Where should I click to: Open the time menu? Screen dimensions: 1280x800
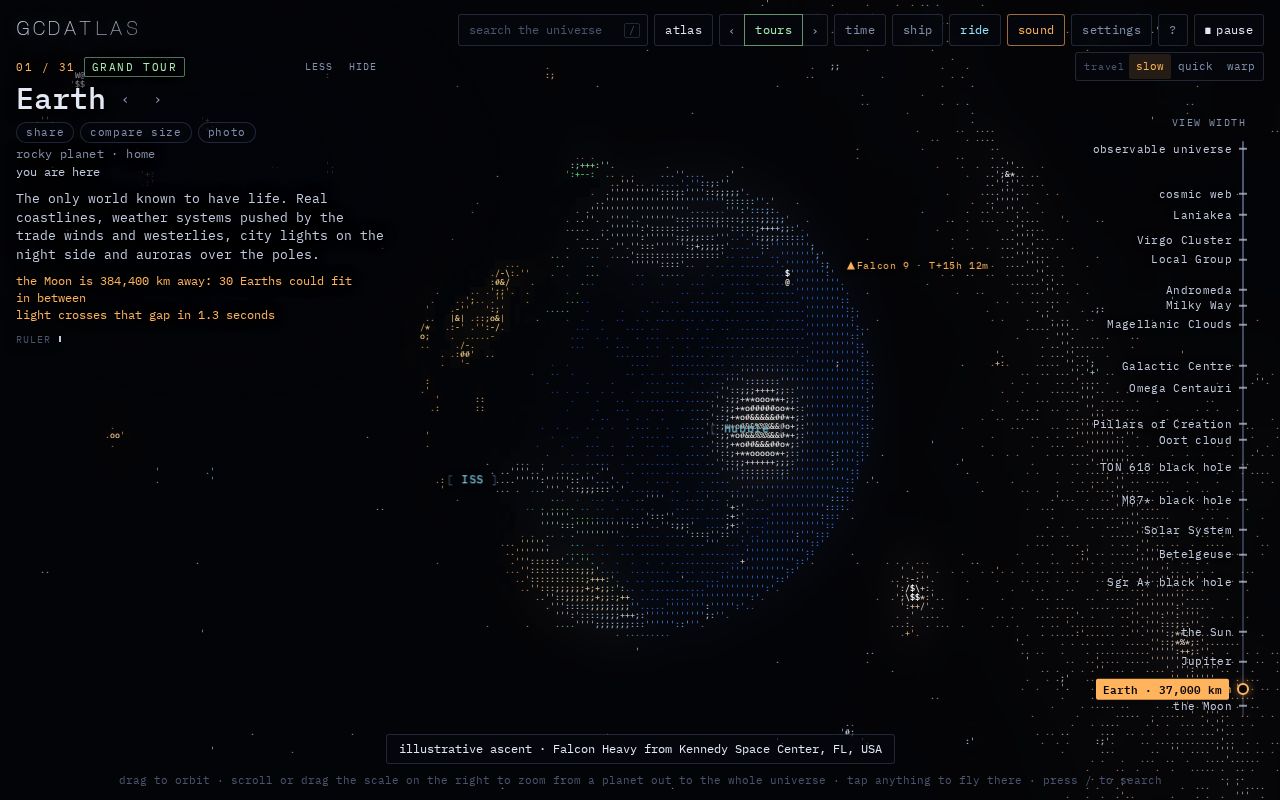[x=860, y=30]
